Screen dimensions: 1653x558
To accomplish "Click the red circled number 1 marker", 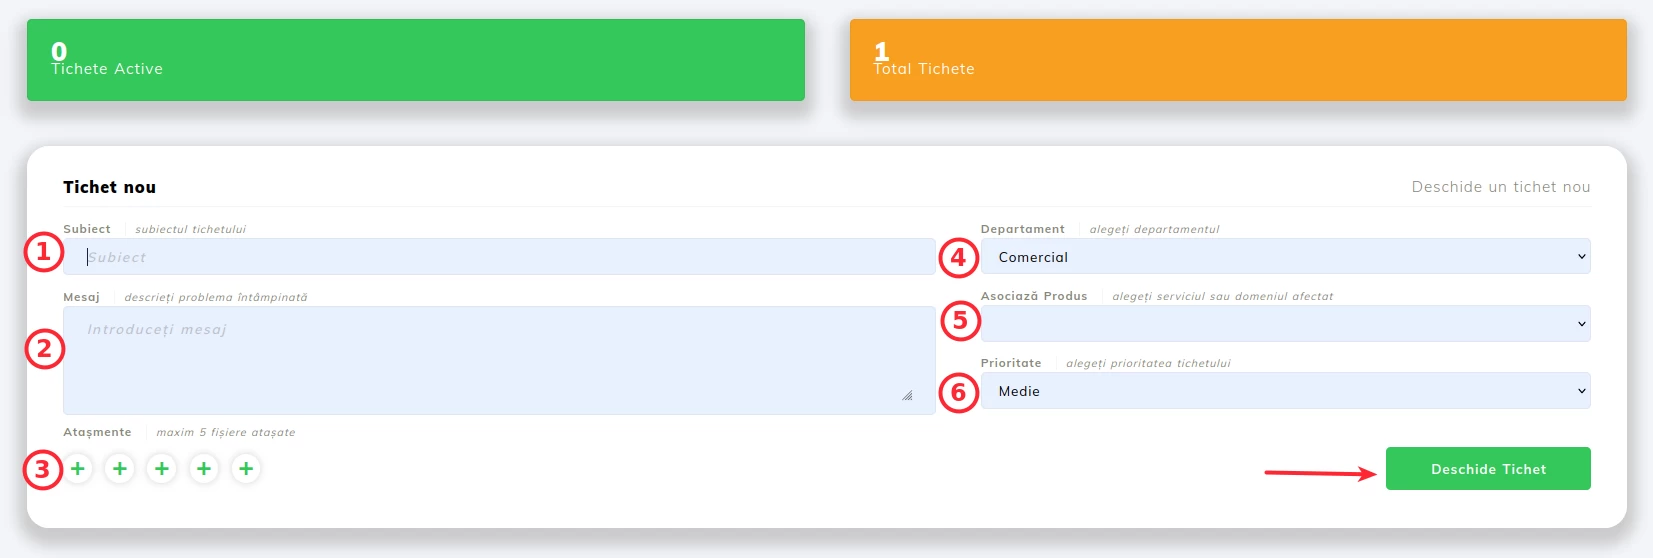I will [43, 252].
